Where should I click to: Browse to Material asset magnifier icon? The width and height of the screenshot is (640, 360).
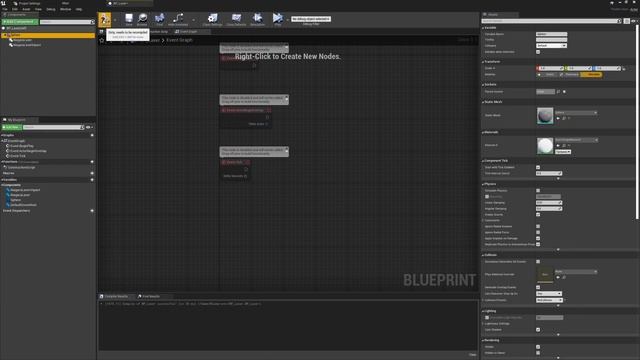[x=564, y=146]
